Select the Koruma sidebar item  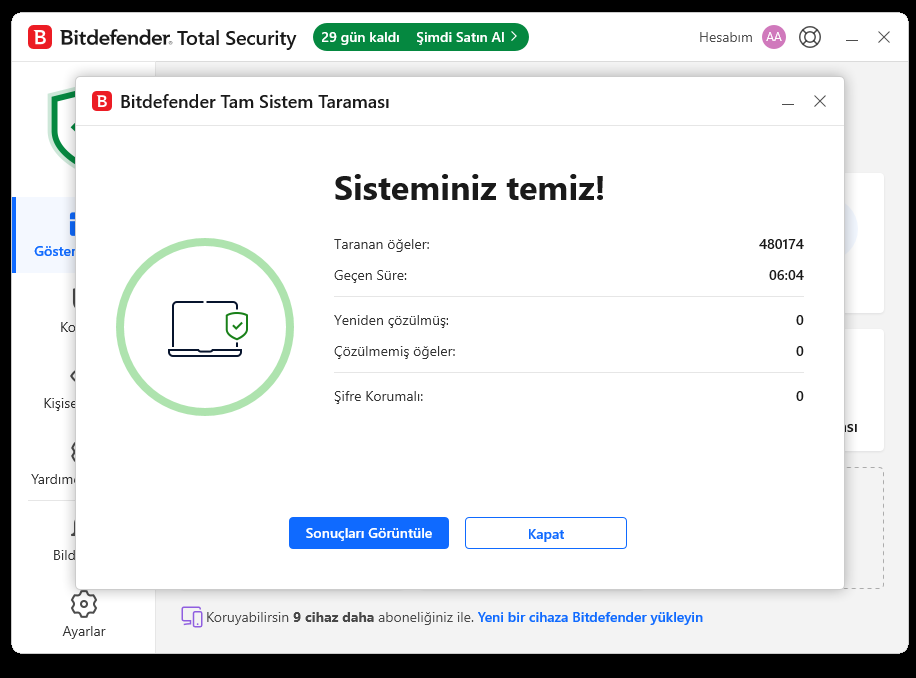tap(67, 312)
